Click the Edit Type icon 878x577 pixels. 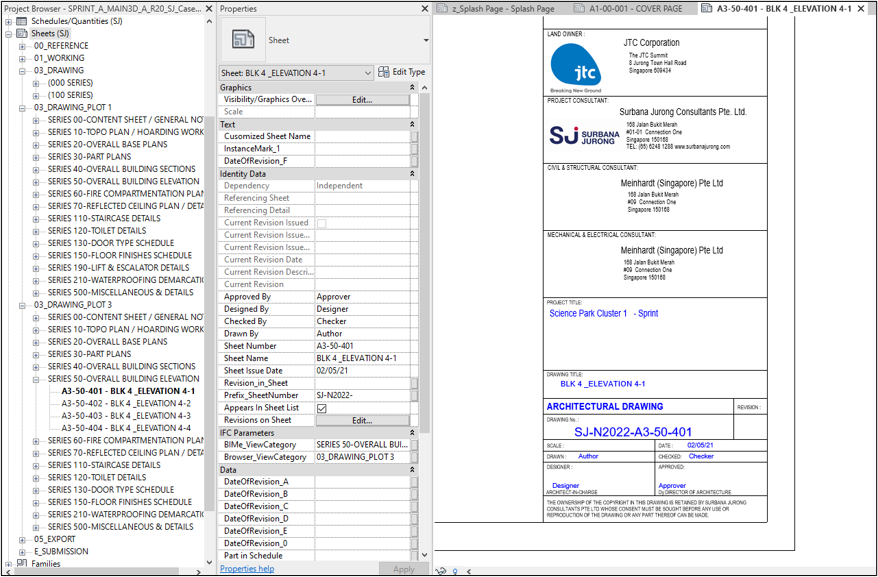coord(384,72)
